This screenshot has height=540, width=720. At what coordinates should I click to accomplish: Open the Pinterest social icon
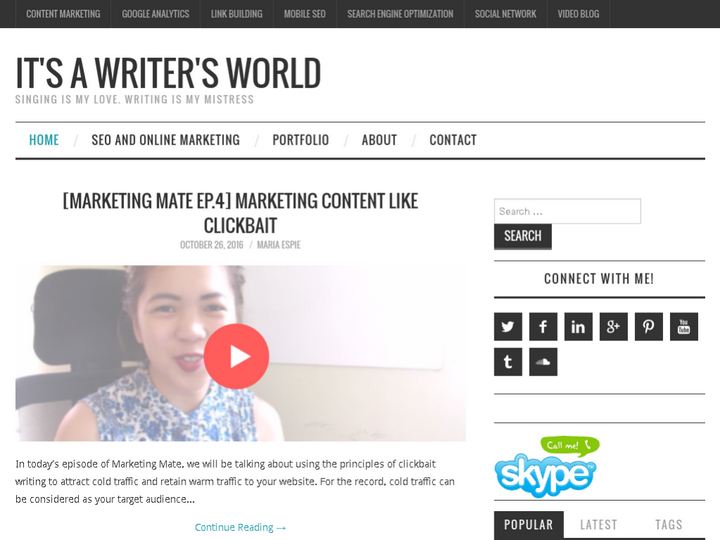point(648,326)
